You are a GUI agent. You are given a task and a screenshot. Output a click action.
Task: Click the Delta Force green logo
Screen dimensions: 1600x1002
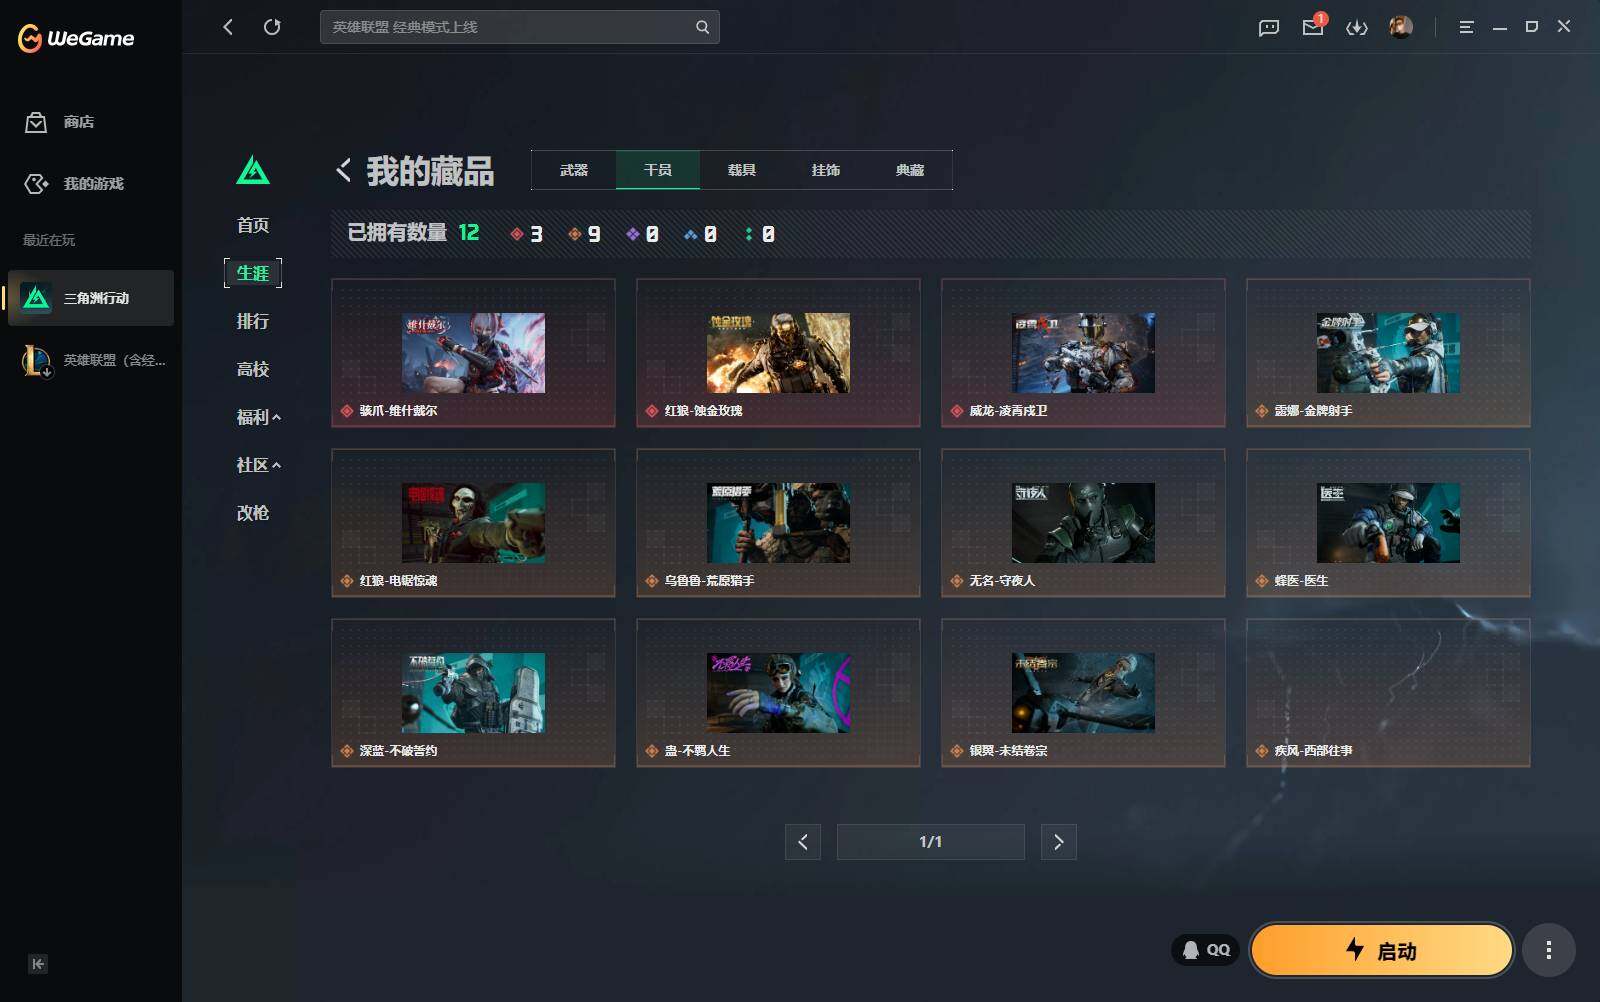click(253, 170)
